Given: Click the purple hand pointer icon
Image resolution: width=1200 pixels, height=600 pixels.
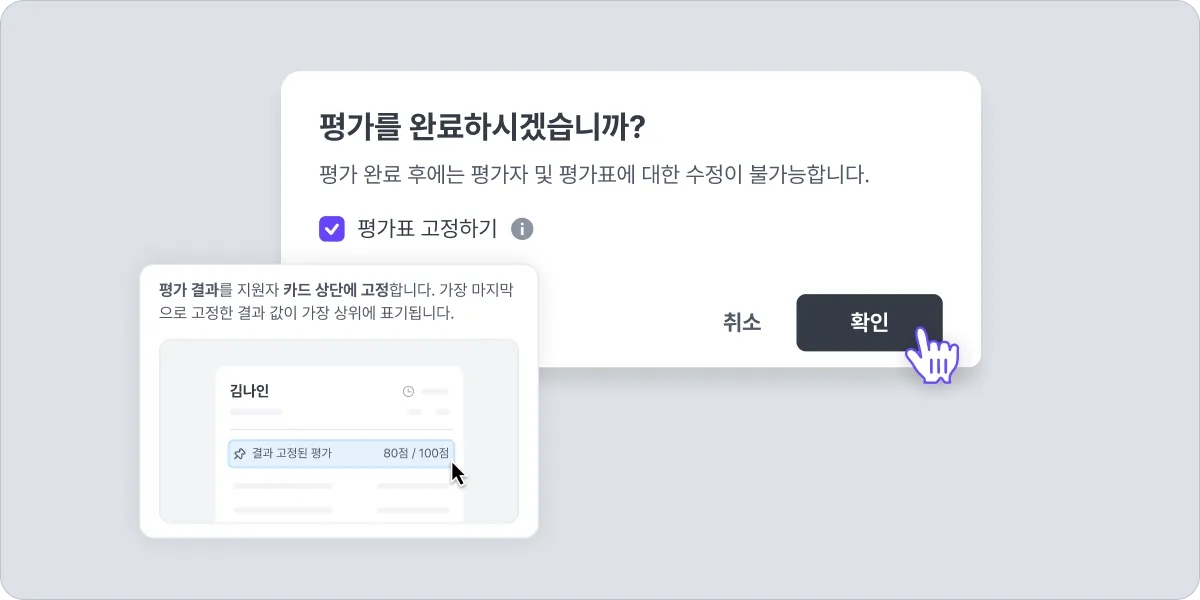Looking at the screenshot, I should click(x=932, y=354).
